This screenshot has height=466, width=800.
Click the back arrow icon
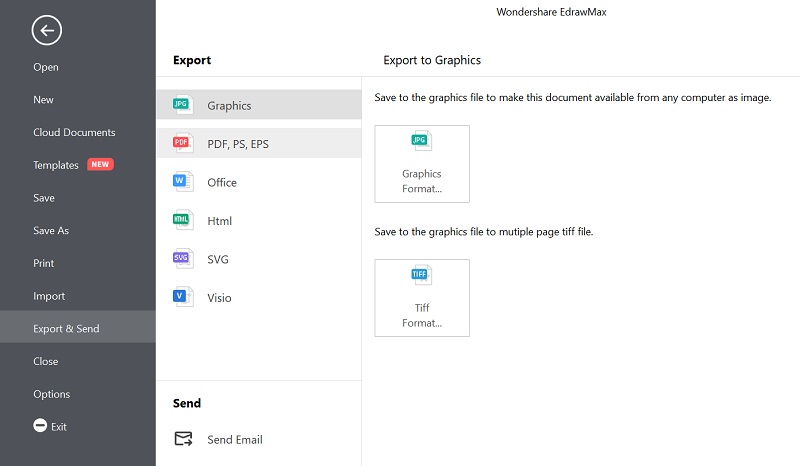click(x=46, y=31)
